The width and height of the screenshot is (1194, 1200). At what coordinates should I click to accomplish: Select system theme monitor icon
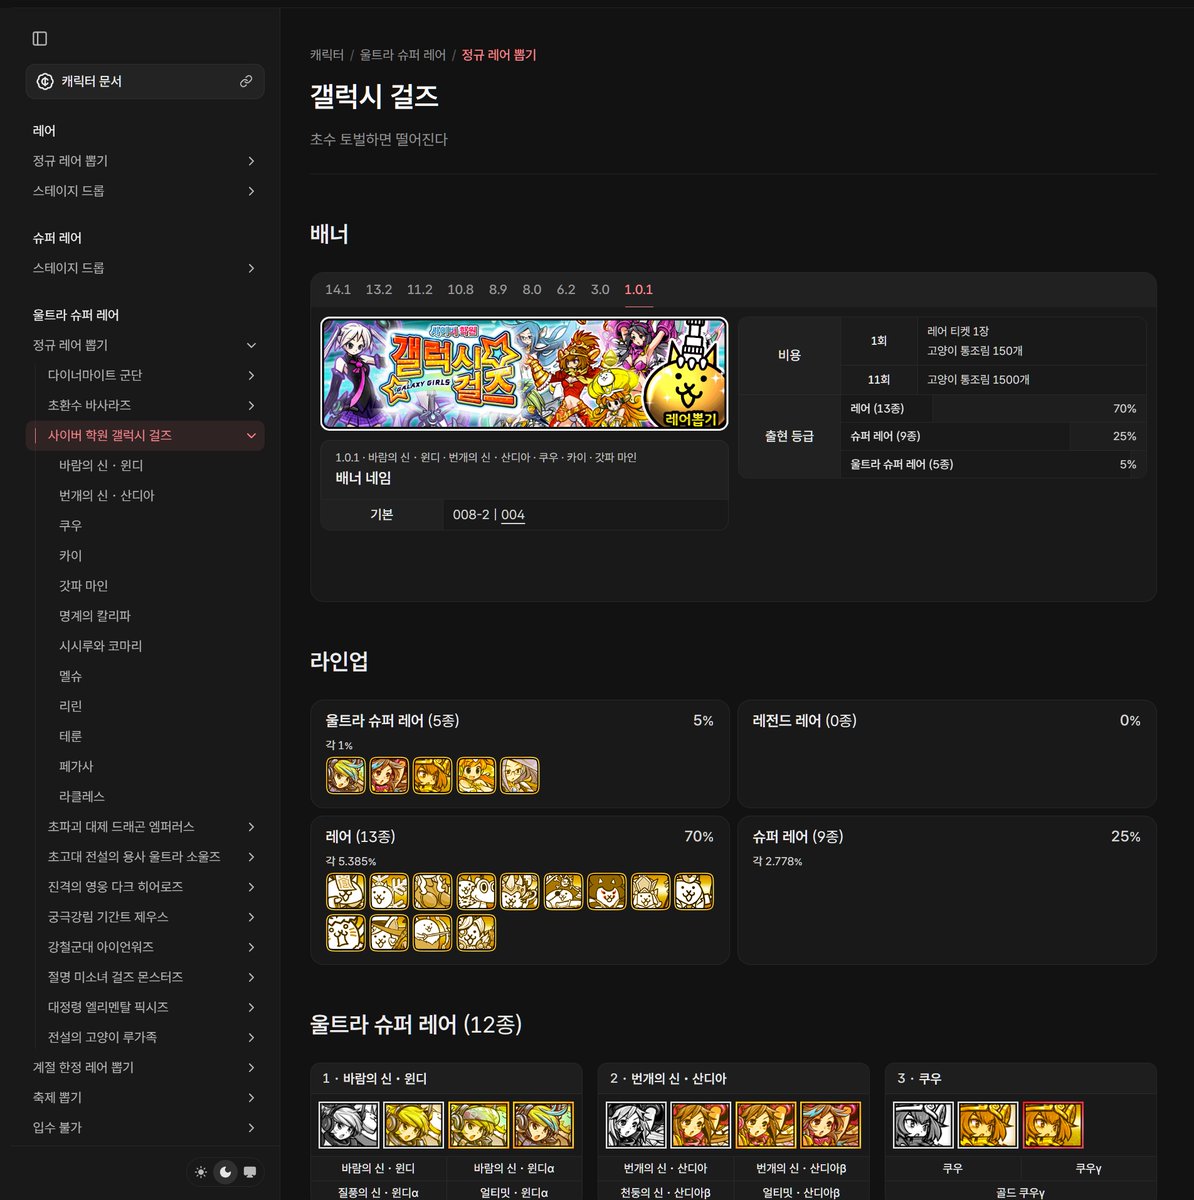click(250, 1172)
